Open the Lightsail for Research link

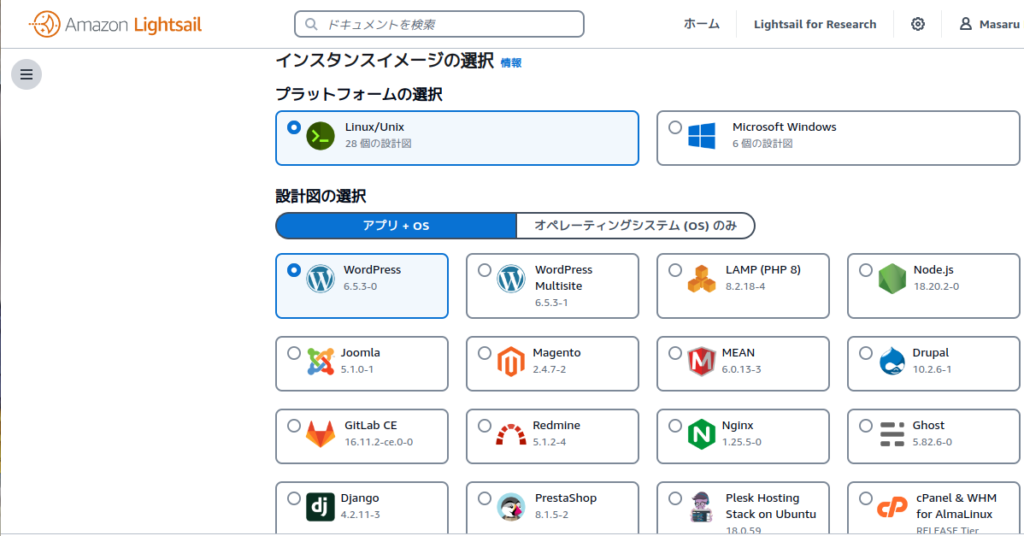tap(814, 24)
